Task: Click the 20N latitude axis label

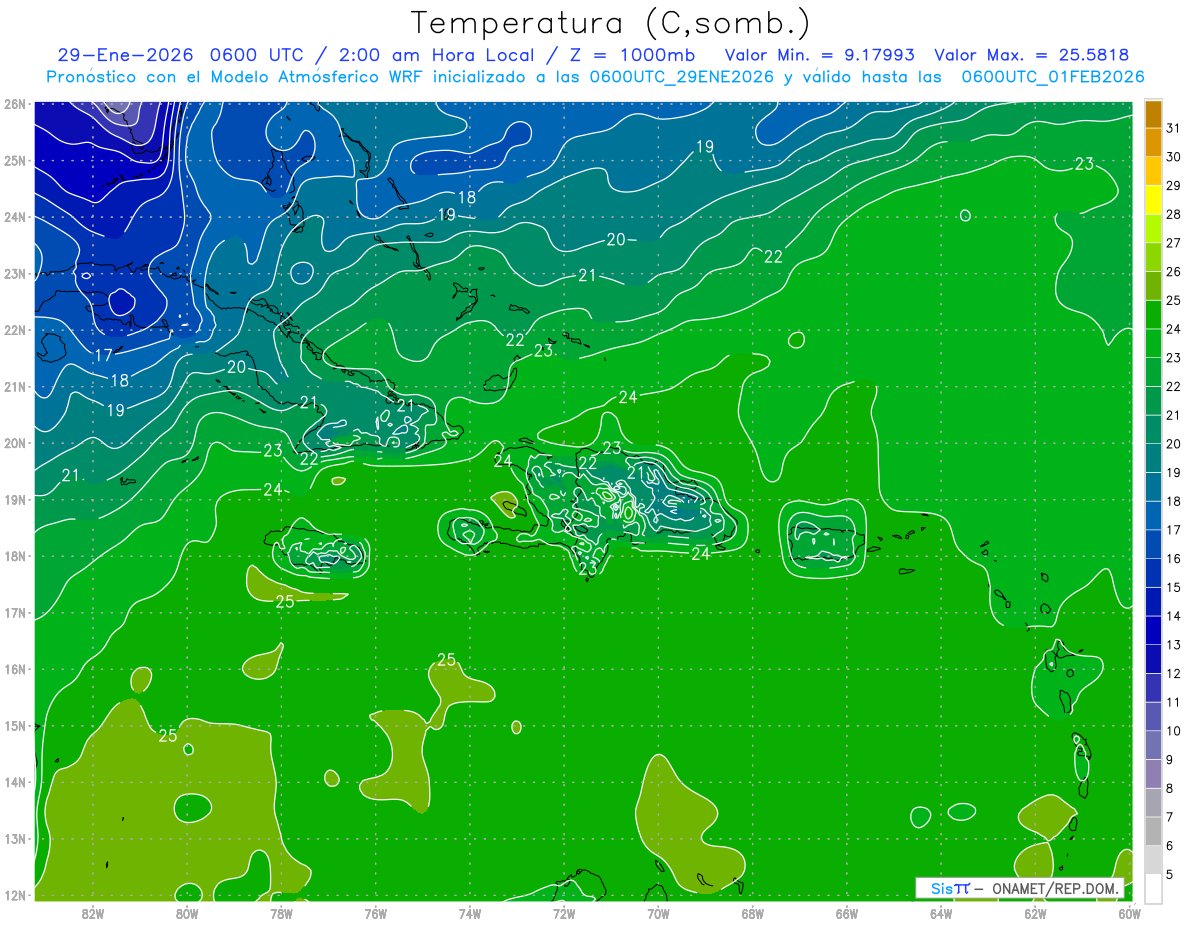Action: tap(15, 443)
